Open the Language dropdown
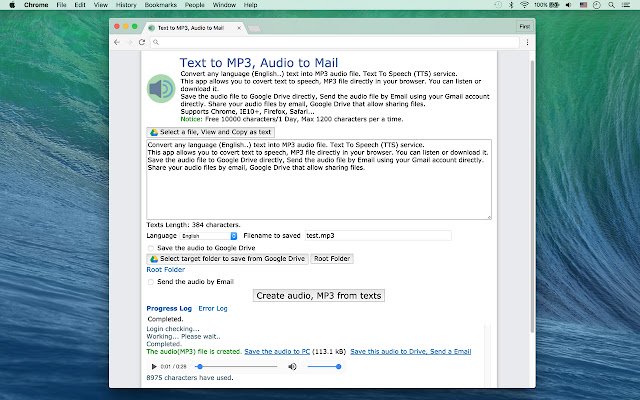Viewport: 640px width, 400px height. tap(209, 236)
